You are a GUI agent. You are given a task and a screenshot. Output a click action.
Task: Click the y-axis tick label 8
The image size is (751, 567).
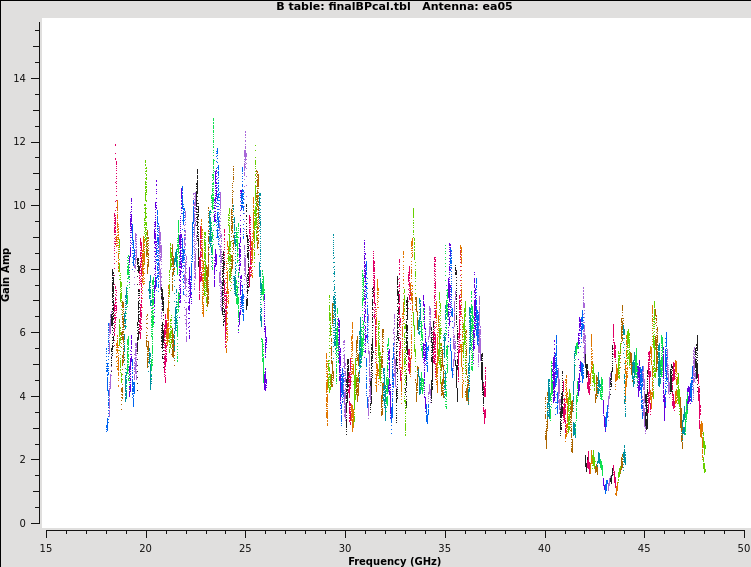click(x=24, y=269)
